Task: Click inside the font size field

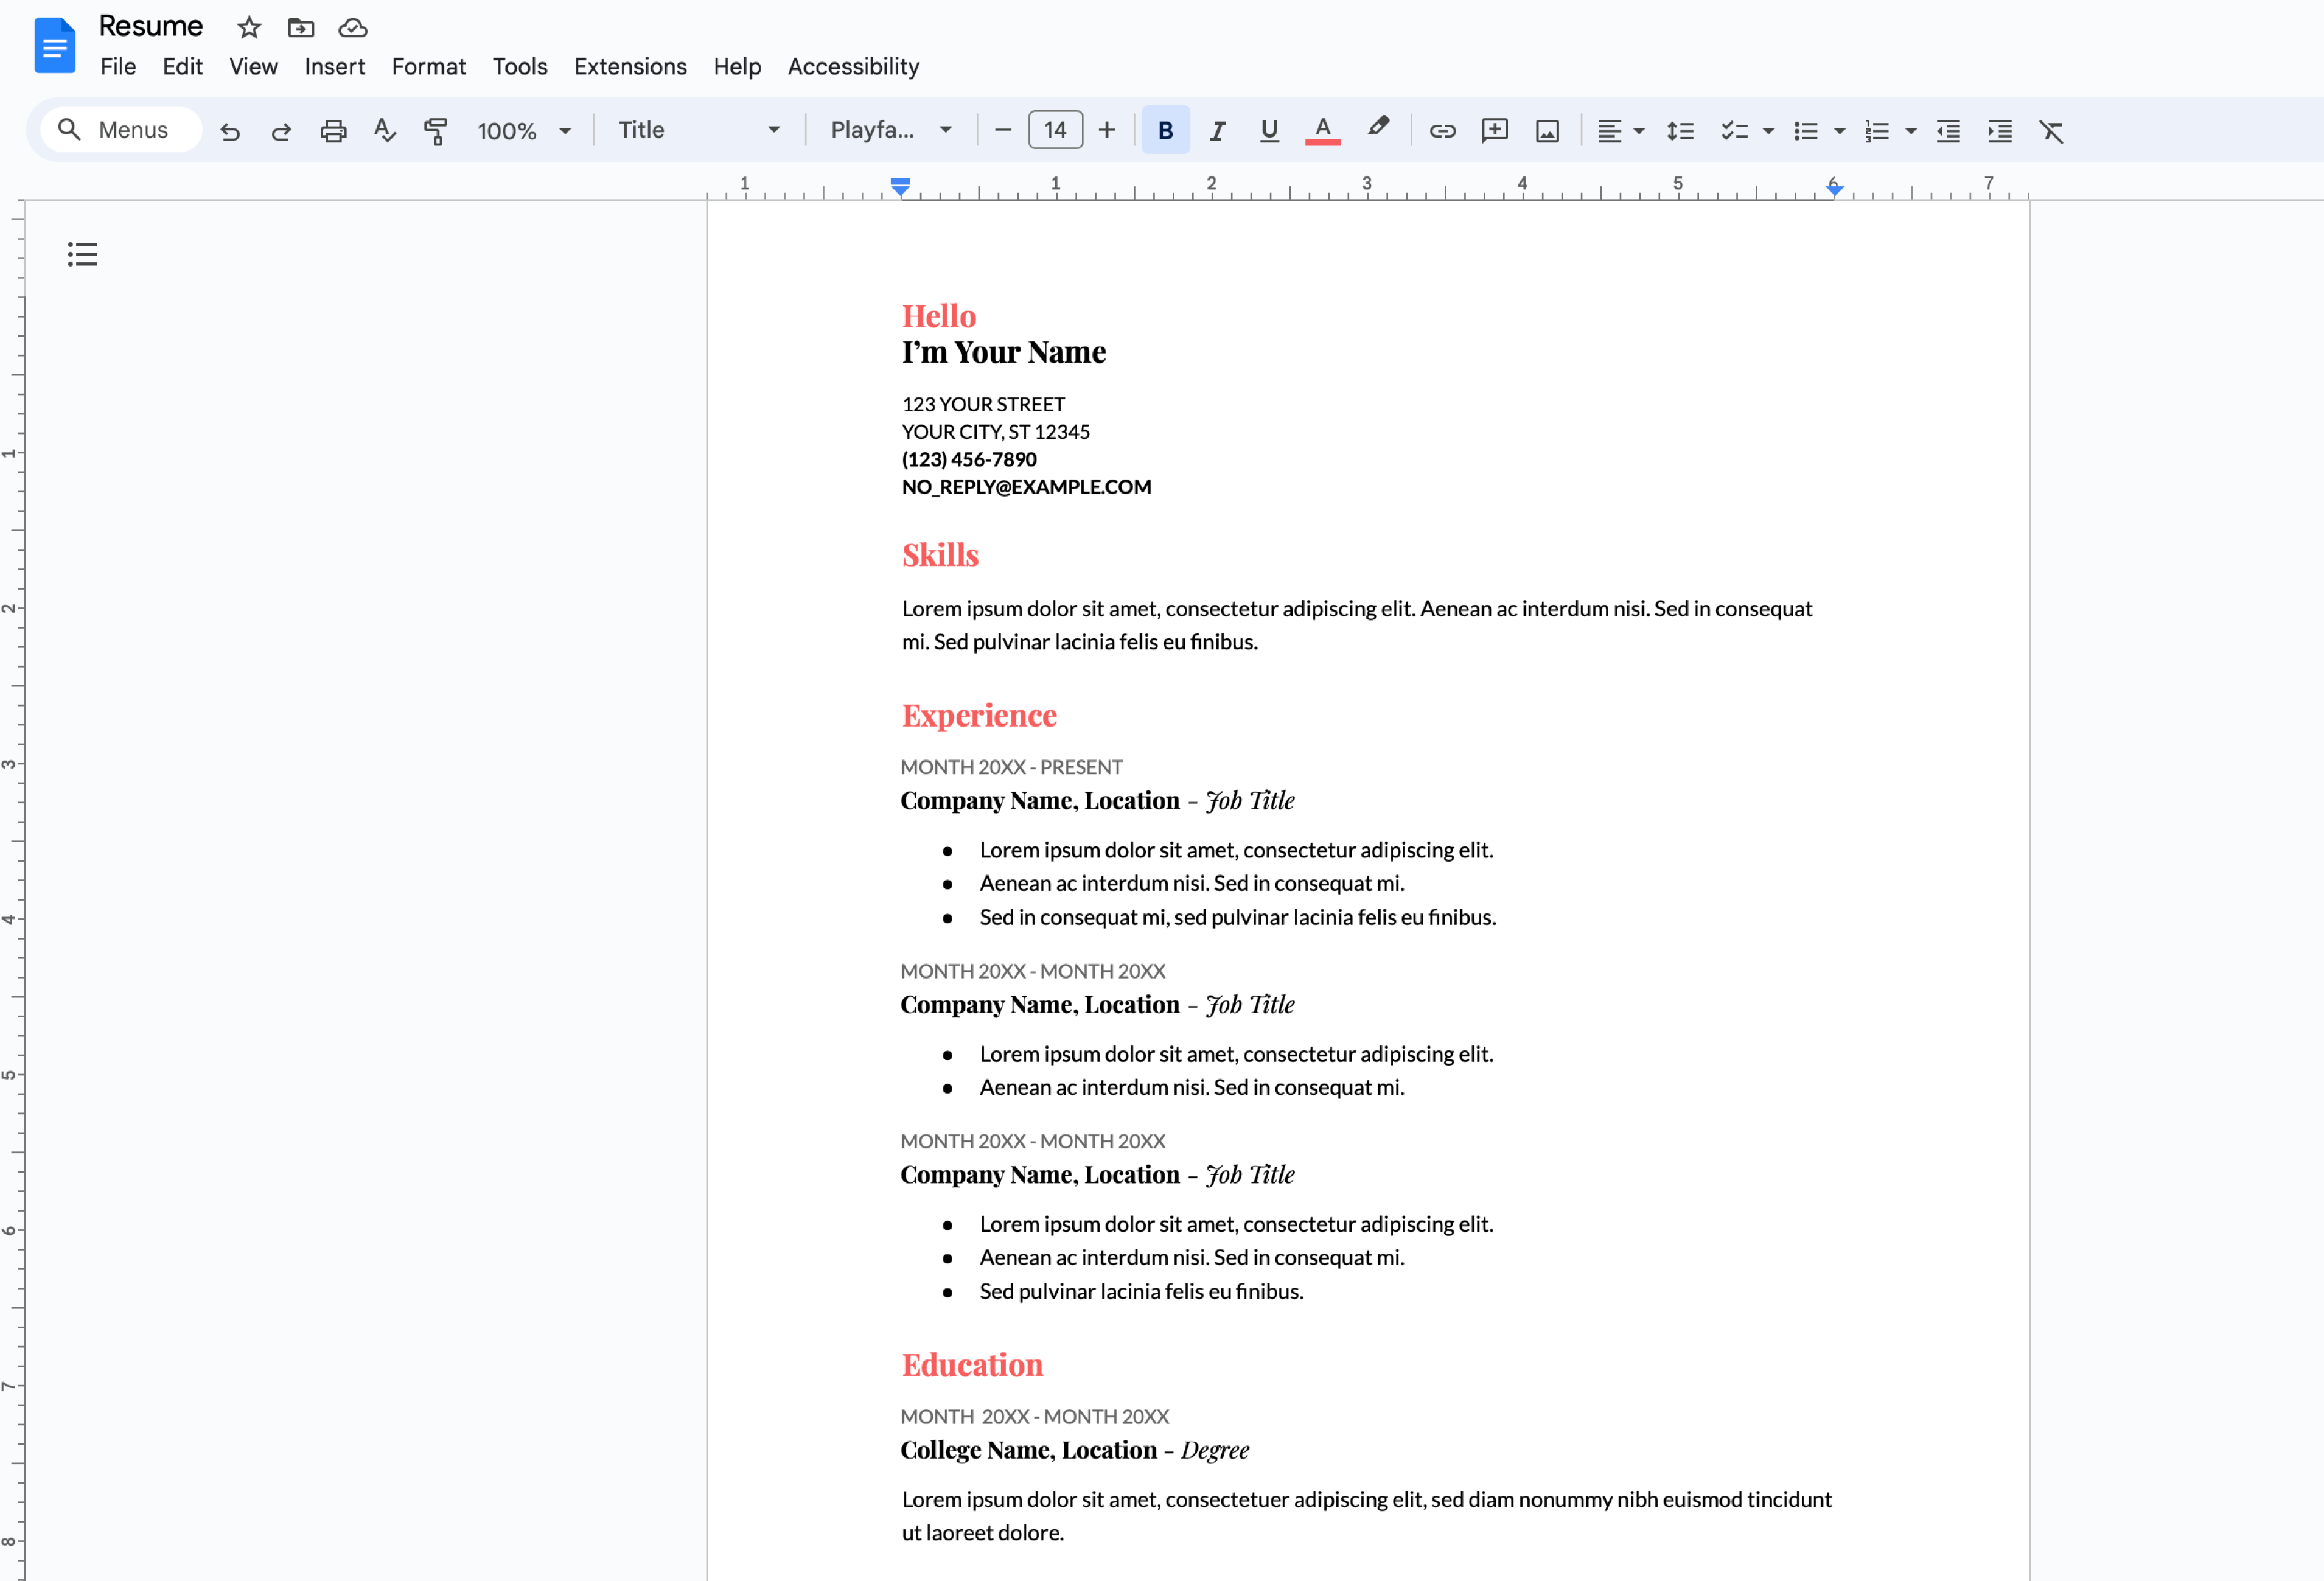Action: 1055,129
